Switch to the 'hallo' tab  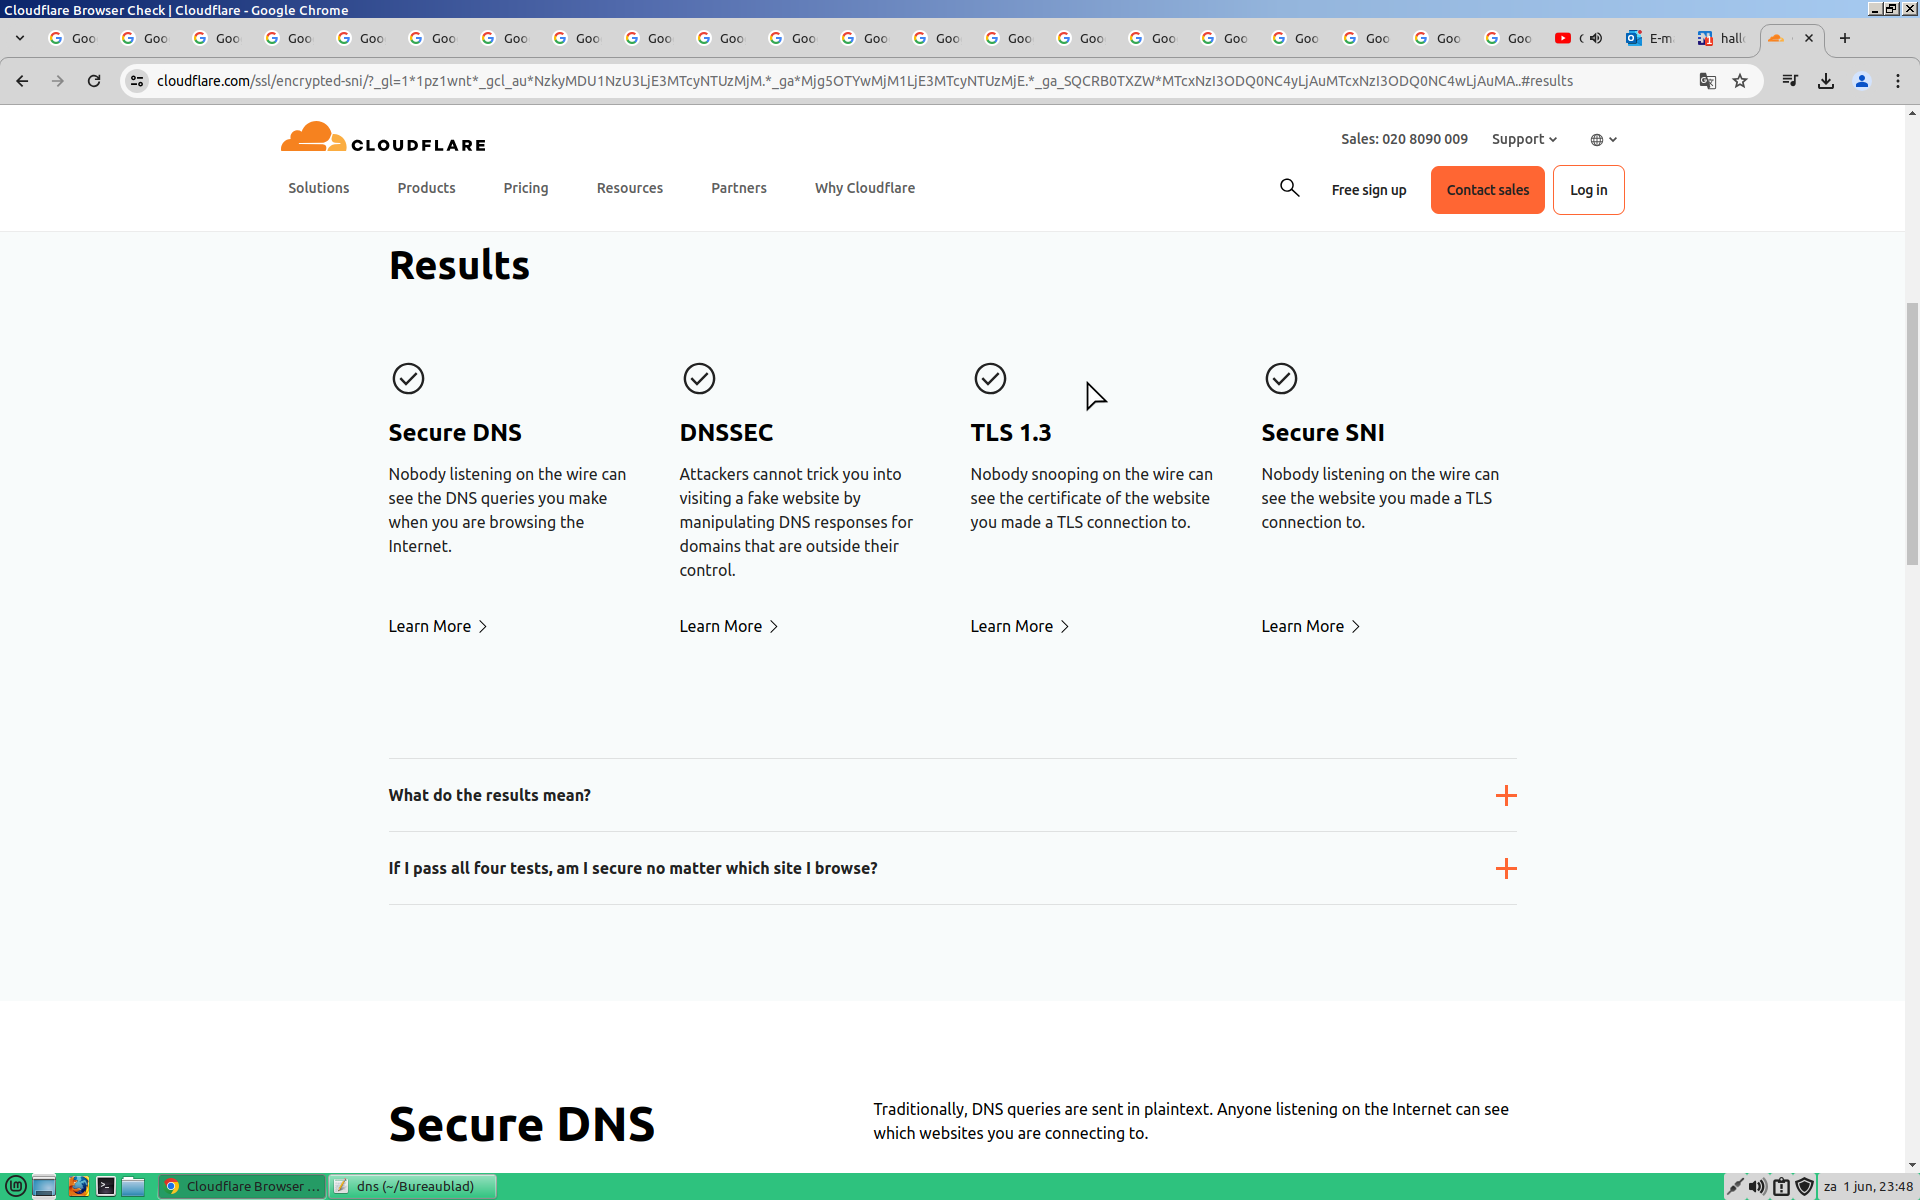tap(1722, 38)
